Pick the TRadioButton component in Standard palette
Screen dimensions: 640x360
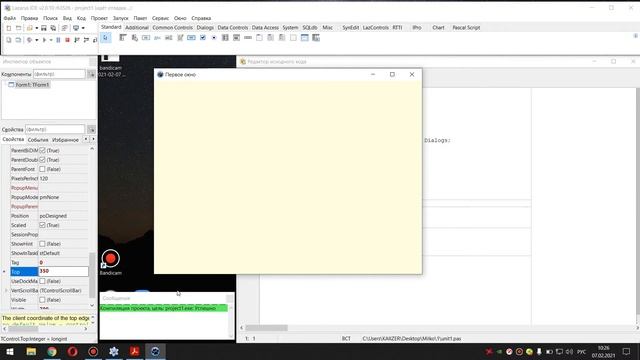(214, 38)
